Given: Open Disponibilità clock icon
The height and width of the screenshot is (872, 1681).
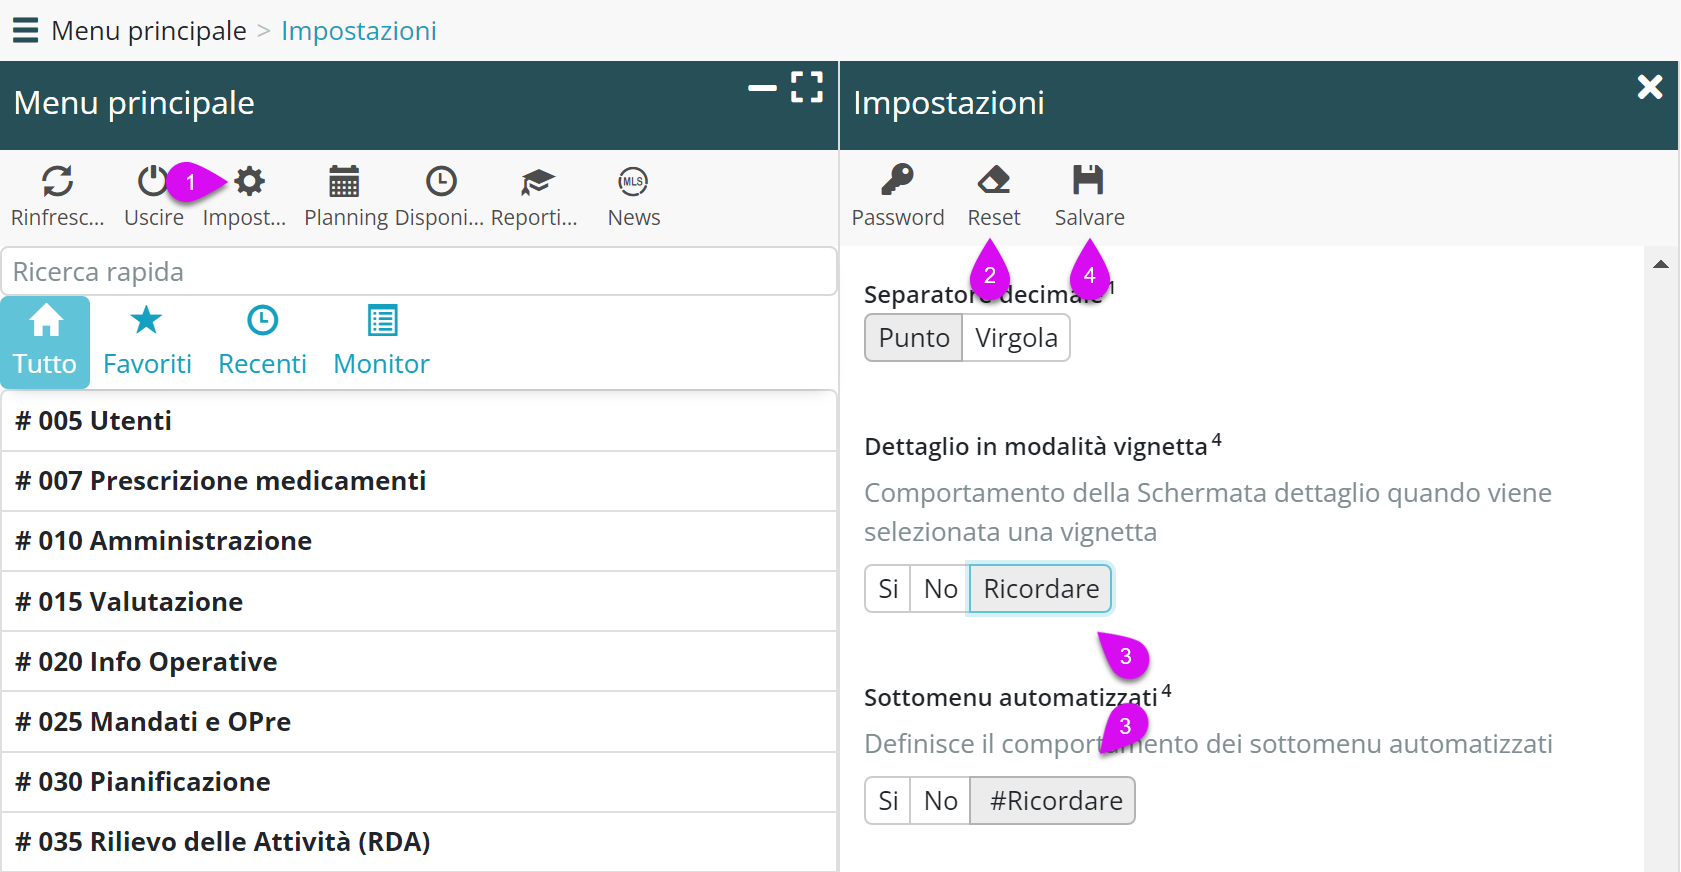Looking at the screenshot, I should coord(440,182).
